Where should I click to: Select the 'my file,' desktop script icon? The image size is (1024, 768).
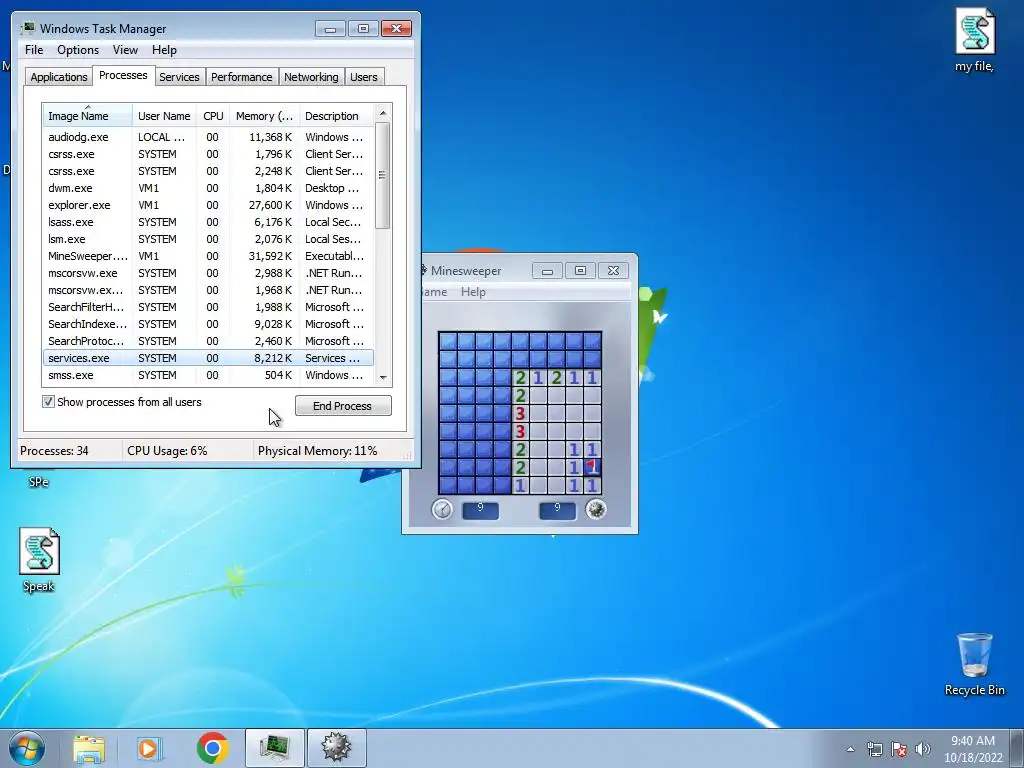pos(974,40)
